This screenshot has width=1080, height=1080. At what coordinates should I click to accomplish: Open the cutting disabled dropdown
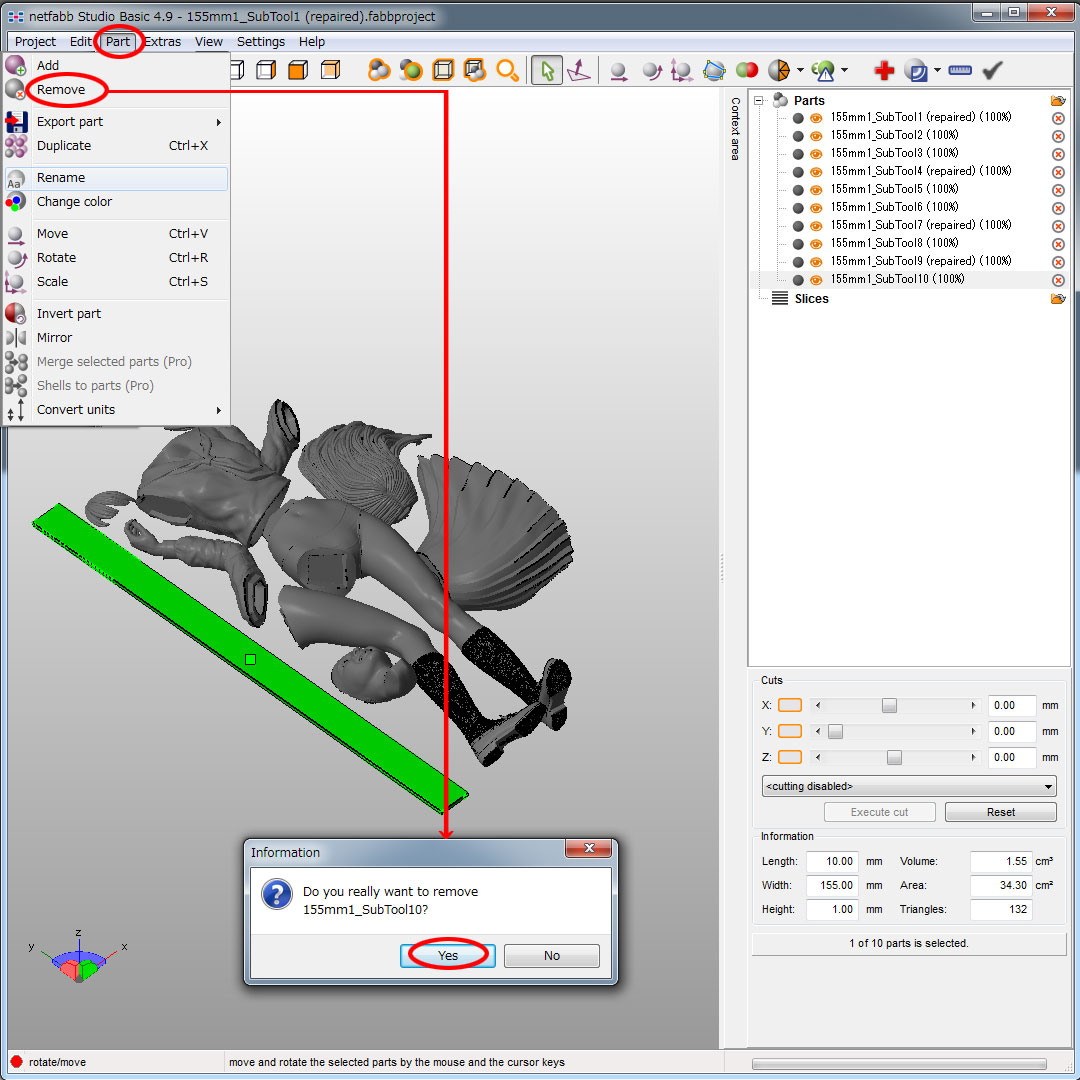(908, 787)
